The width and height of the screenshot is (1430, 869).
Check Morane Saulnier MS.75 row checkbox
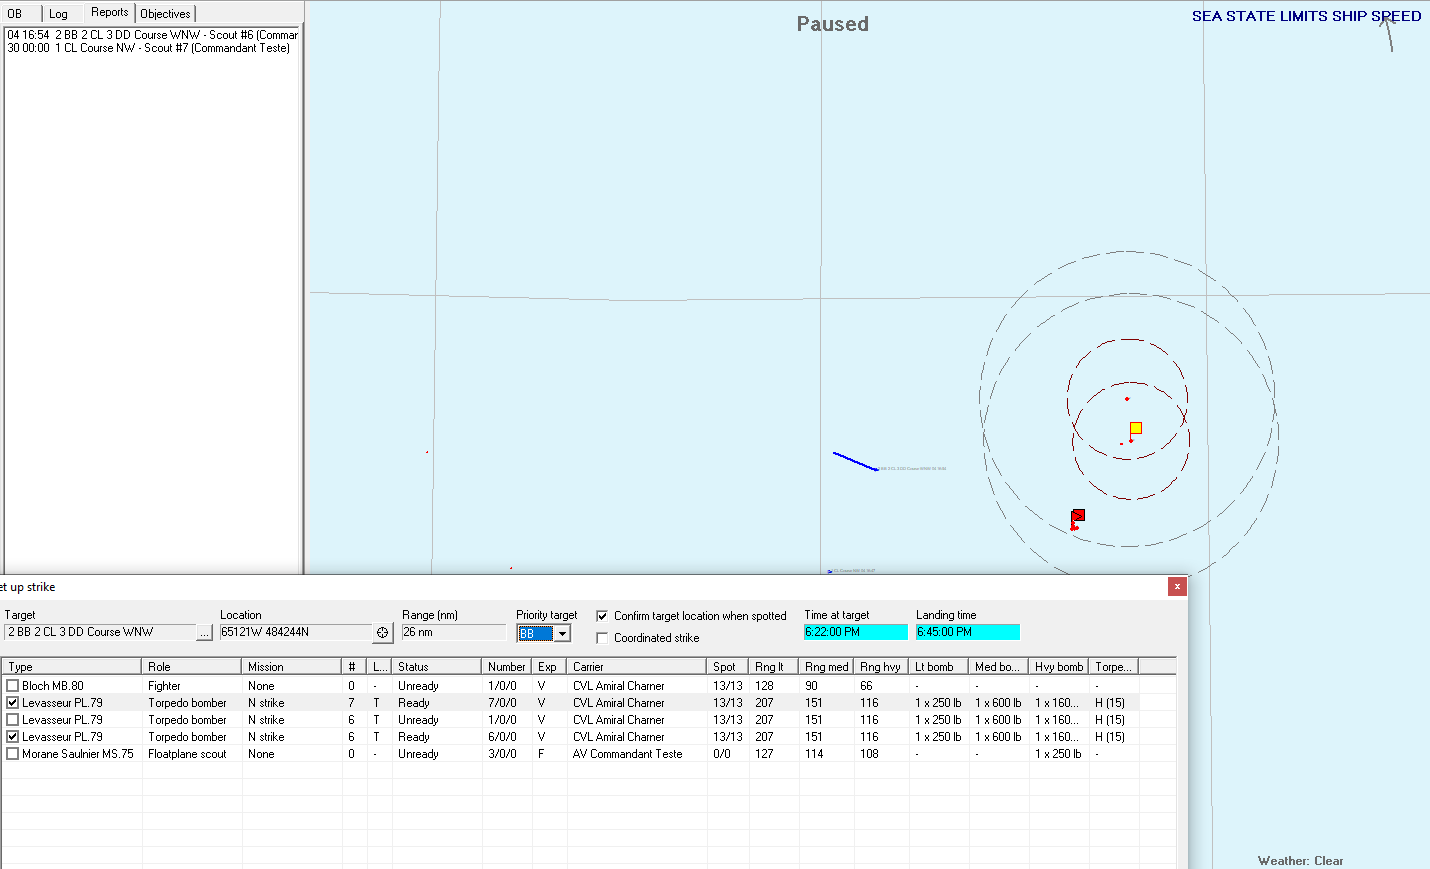click(13, 754)
